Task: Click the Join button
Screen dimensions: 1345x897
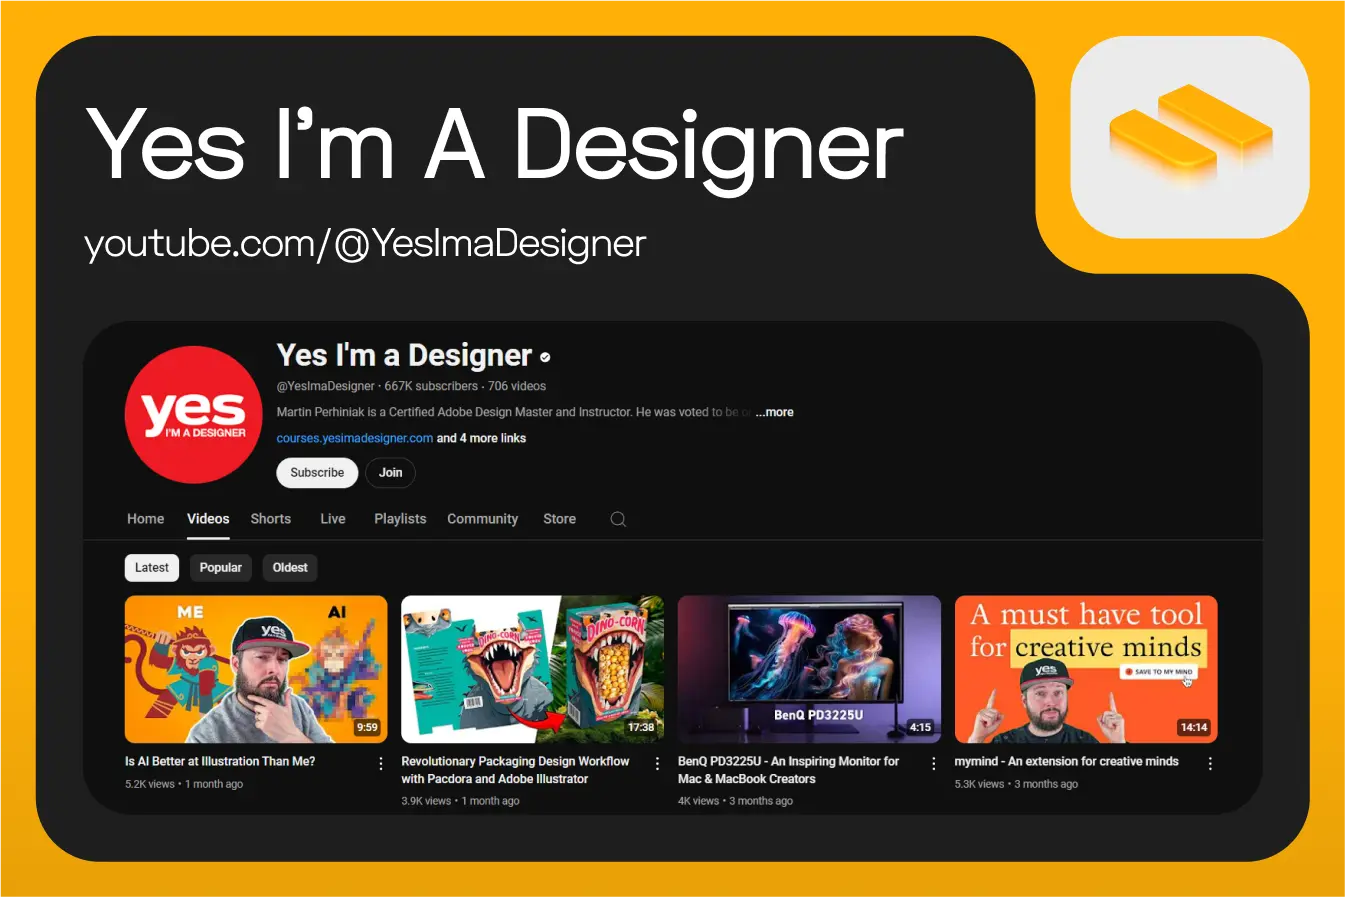Action: [x=390, y=472]
